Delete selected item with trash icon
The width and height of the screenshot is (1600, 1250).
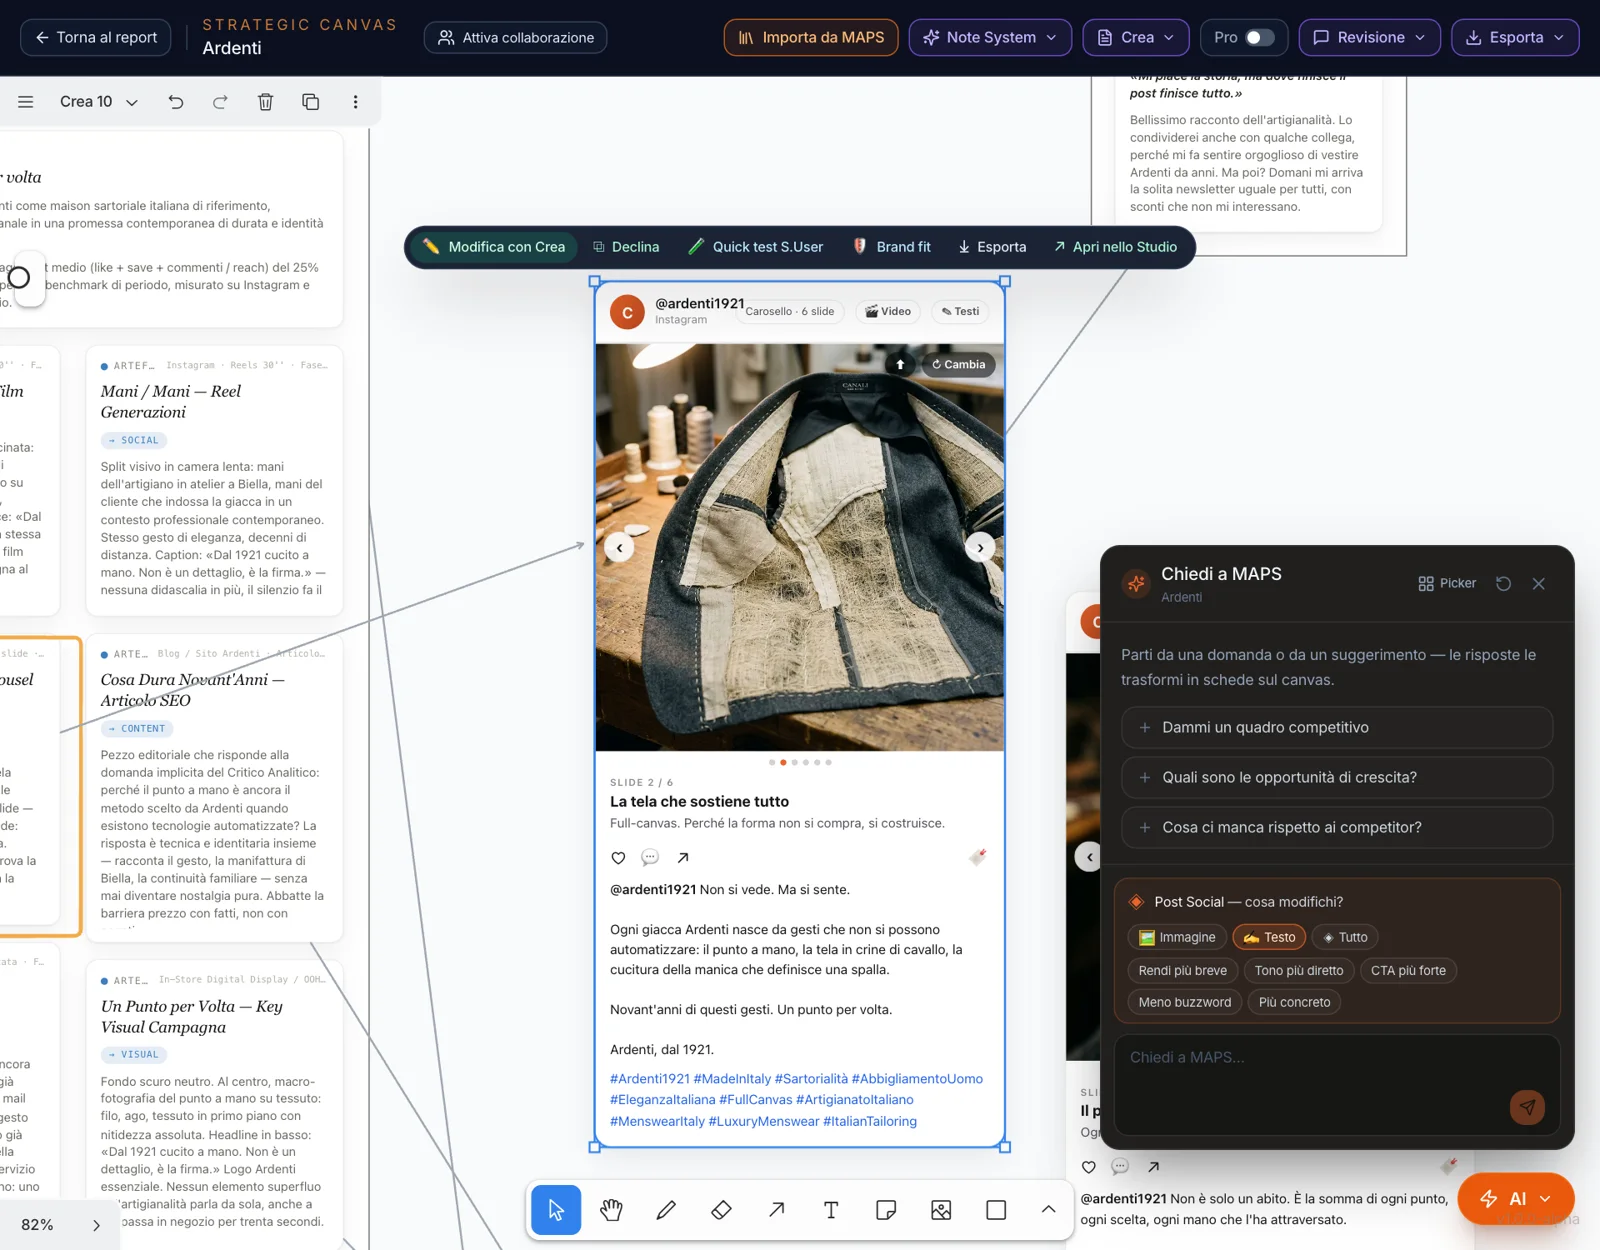coord(265,102)
